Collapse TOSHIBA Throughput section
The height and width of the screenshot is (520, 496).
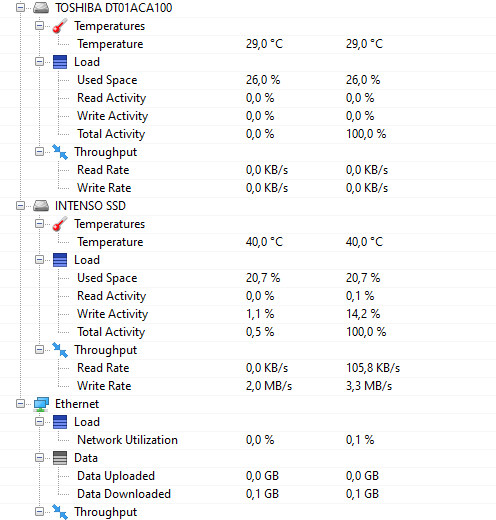39,152
